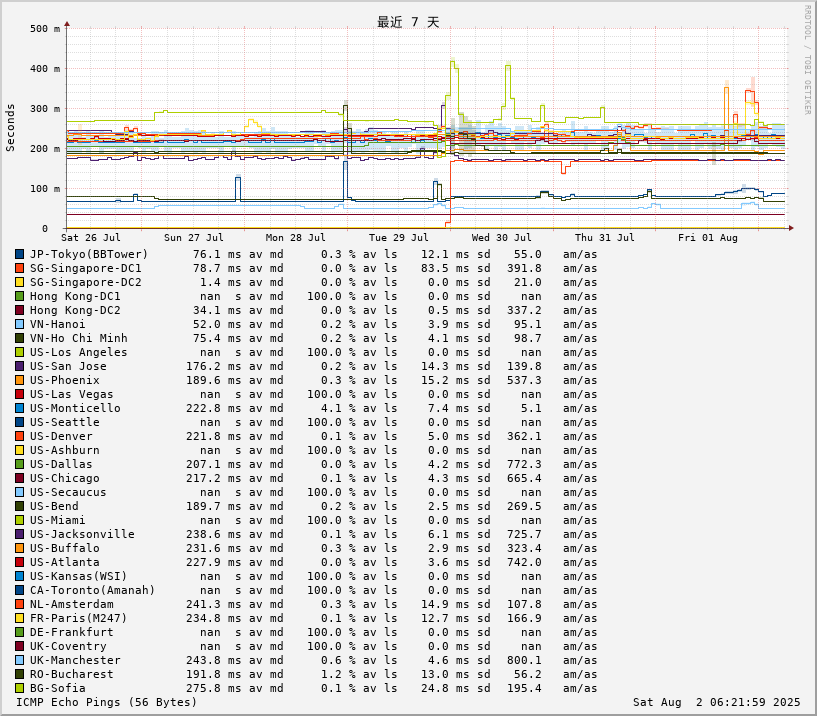The width and height of the screenshot is (817, 716).
Task: Click the 'NL-Amsterdam' legend label
Action: (x=71, y=604)
